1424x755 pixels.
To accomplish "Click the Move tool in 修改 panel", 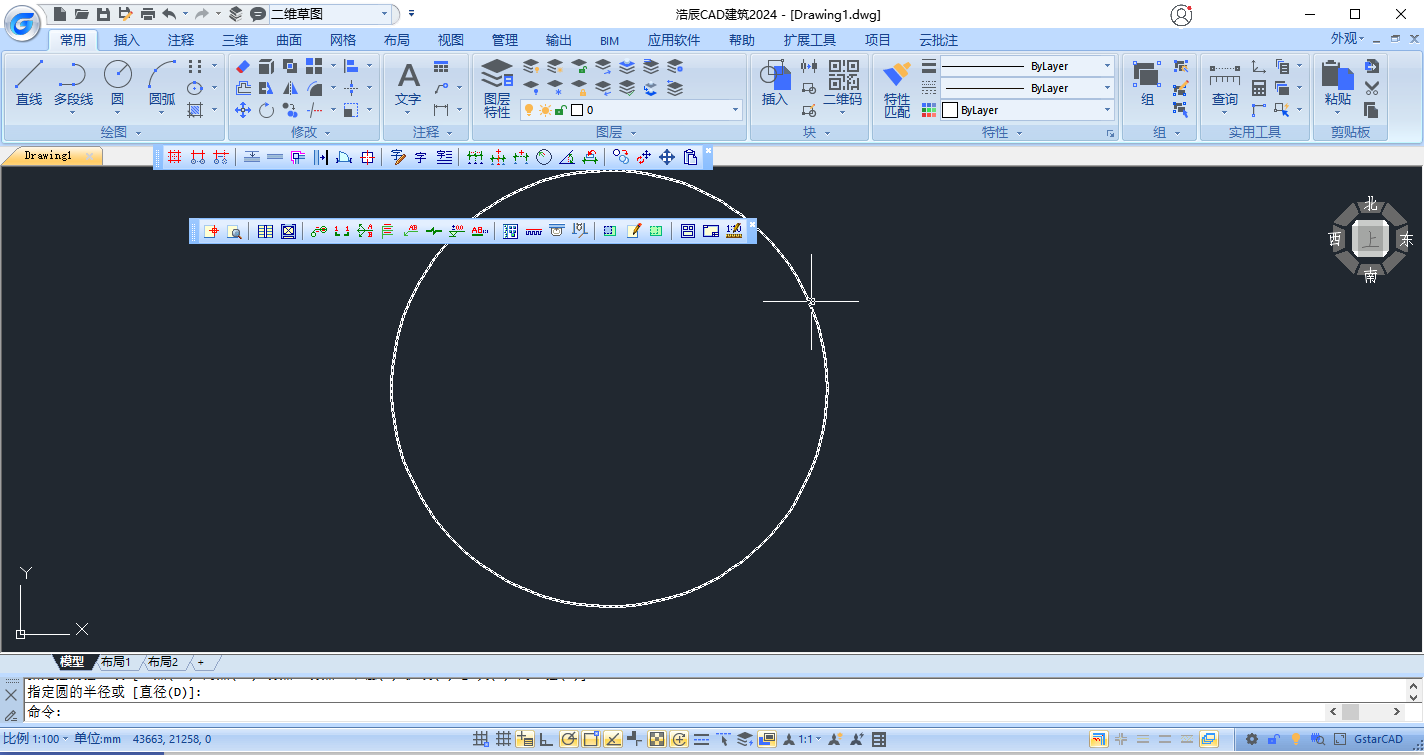I will [242, 110].
